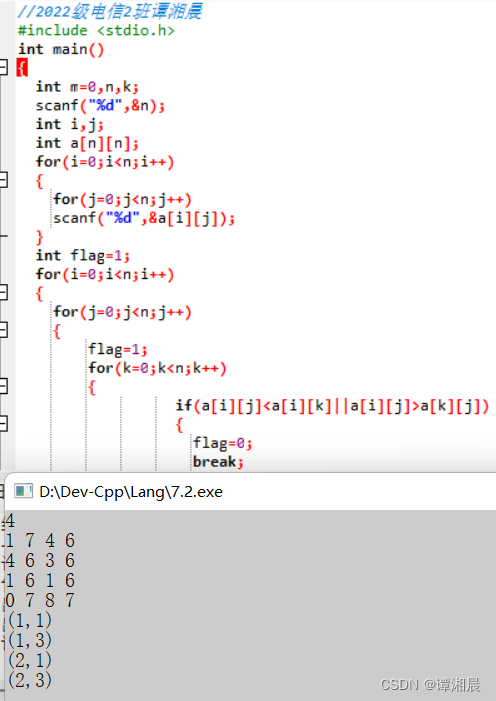Click the #include <stdio.h> line
The image size is (496, 701).
(96, 30)
